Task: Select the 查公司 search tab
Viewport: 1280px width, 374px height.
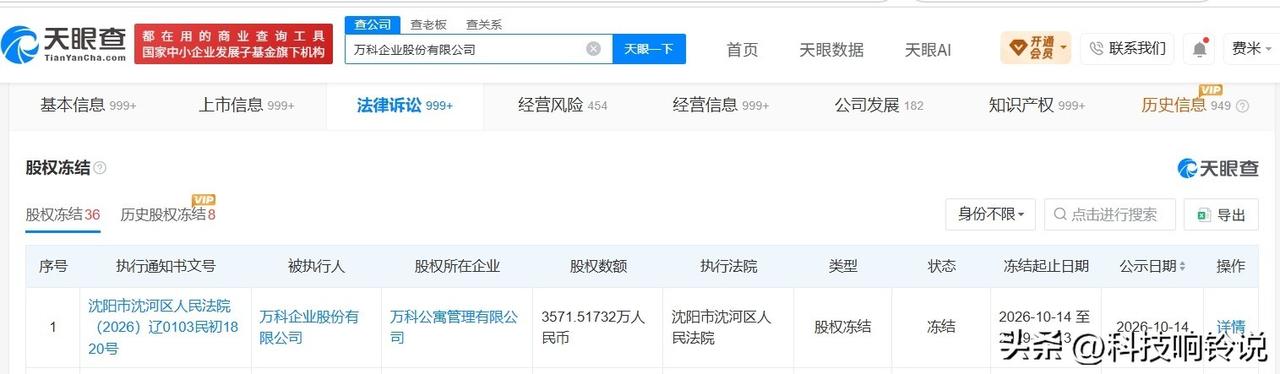Action: click(x=372, y=24)
